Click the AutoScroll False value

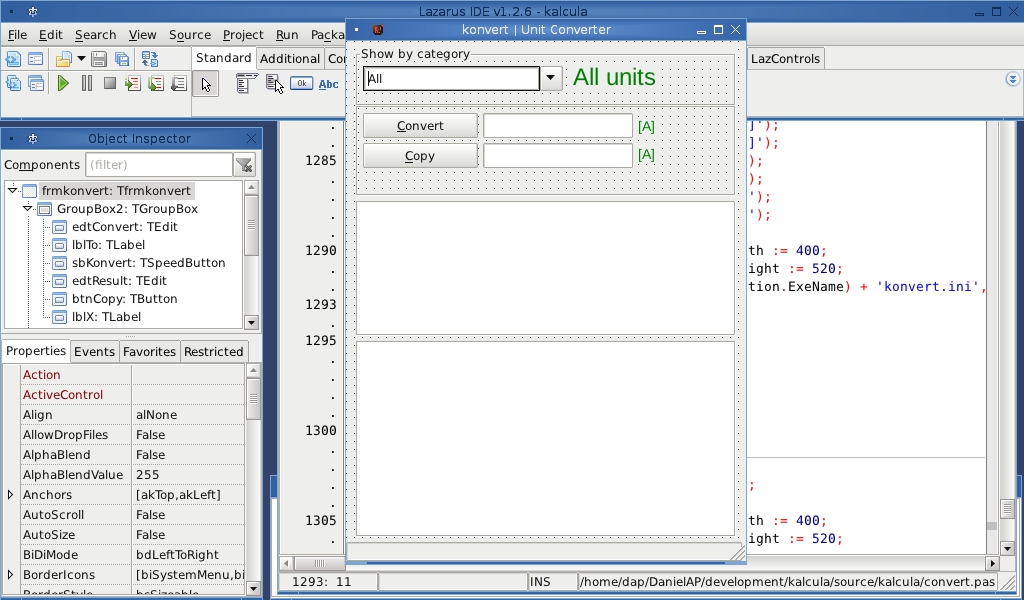tap(188, 514)
